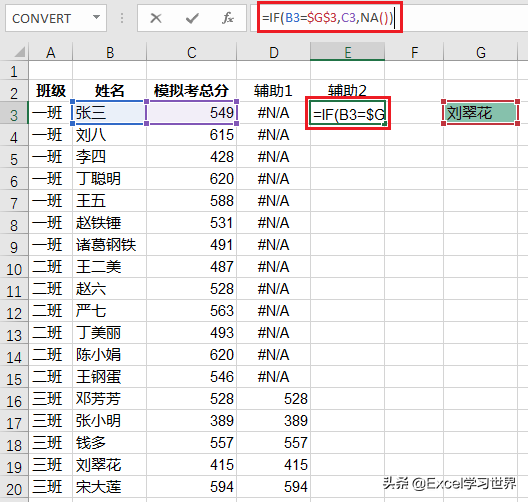Click column D value 557
The width and height of the screenshot is (528, 502).
click(273, 443)
